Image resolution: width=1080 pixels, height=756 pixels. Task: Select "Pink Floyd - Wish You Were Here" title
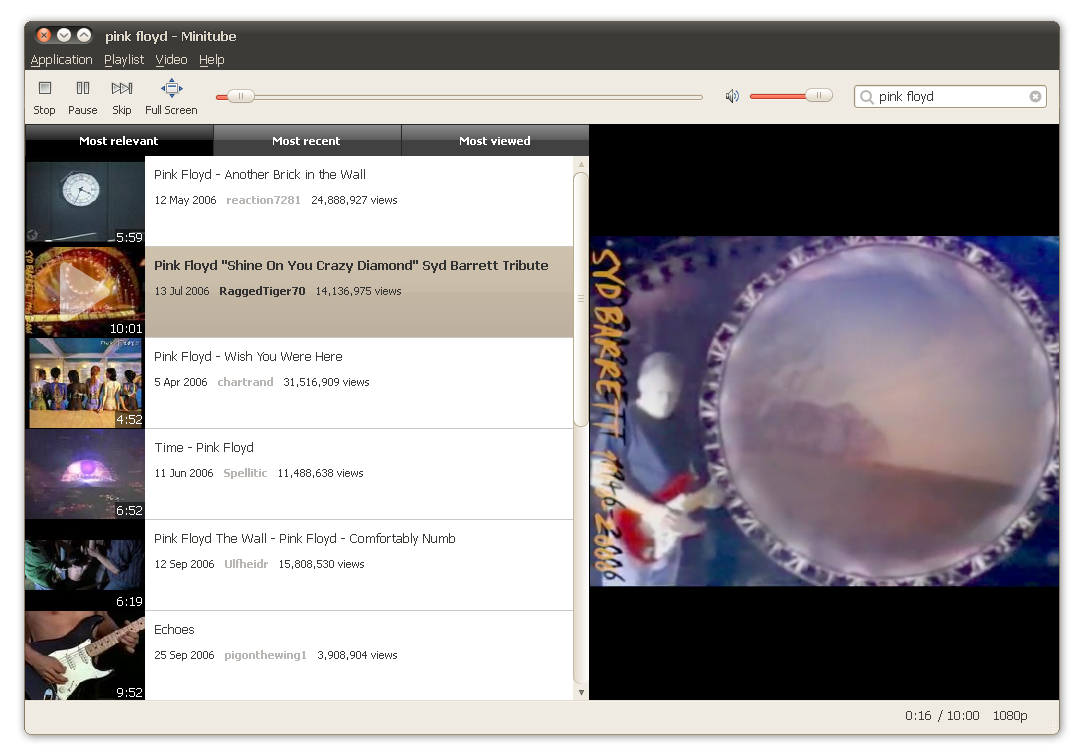click(x=248, y=357)
